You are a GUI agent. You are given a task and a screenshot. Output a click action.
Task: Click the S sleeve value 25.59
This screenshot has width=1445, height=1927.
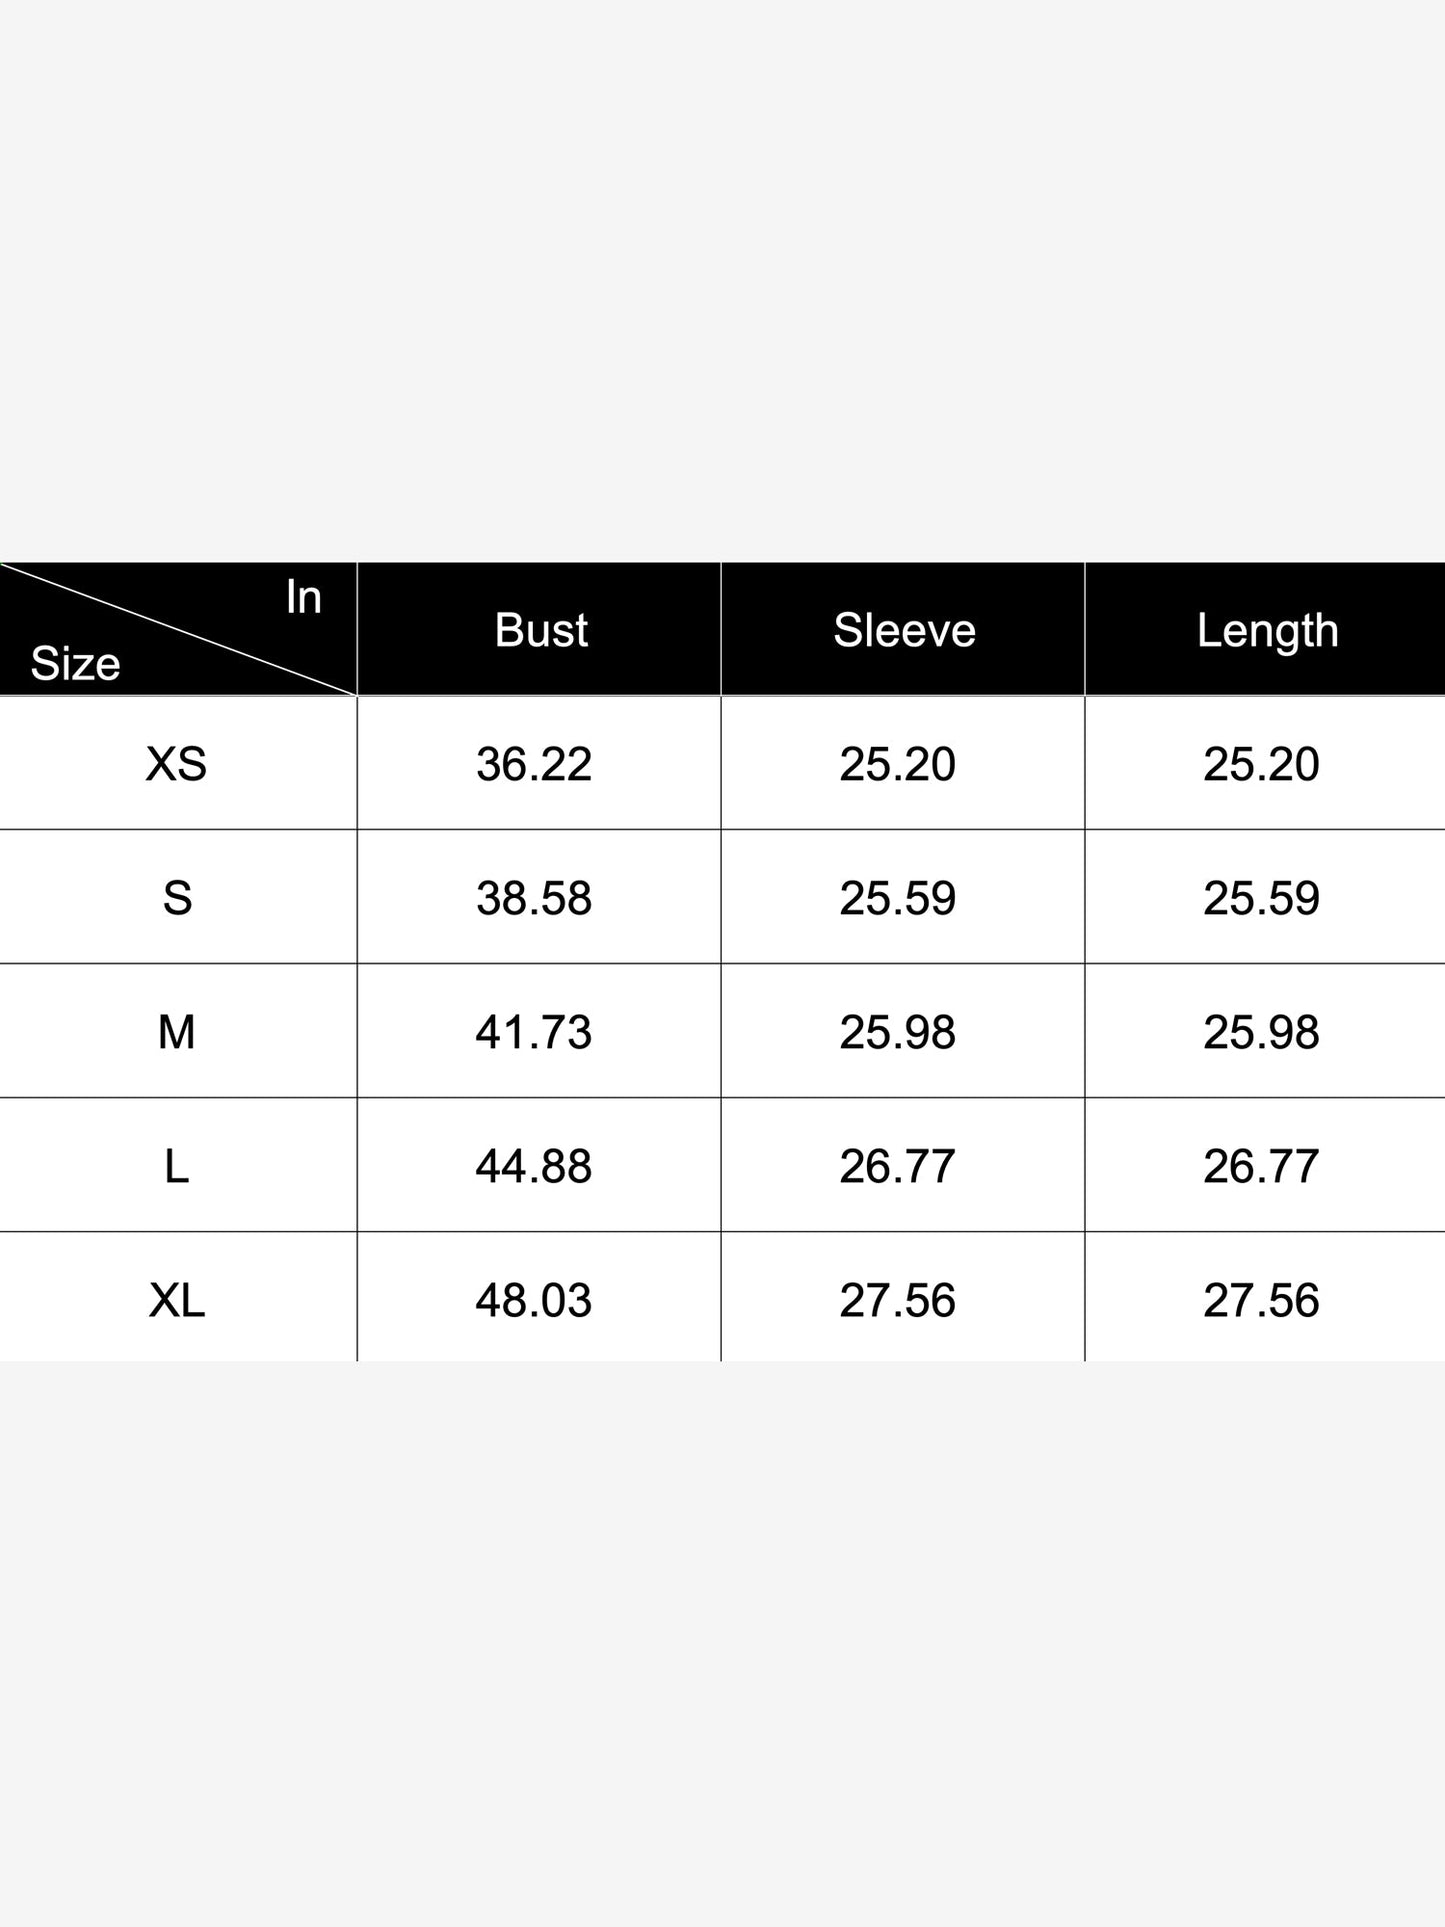[x=897, y=898]
